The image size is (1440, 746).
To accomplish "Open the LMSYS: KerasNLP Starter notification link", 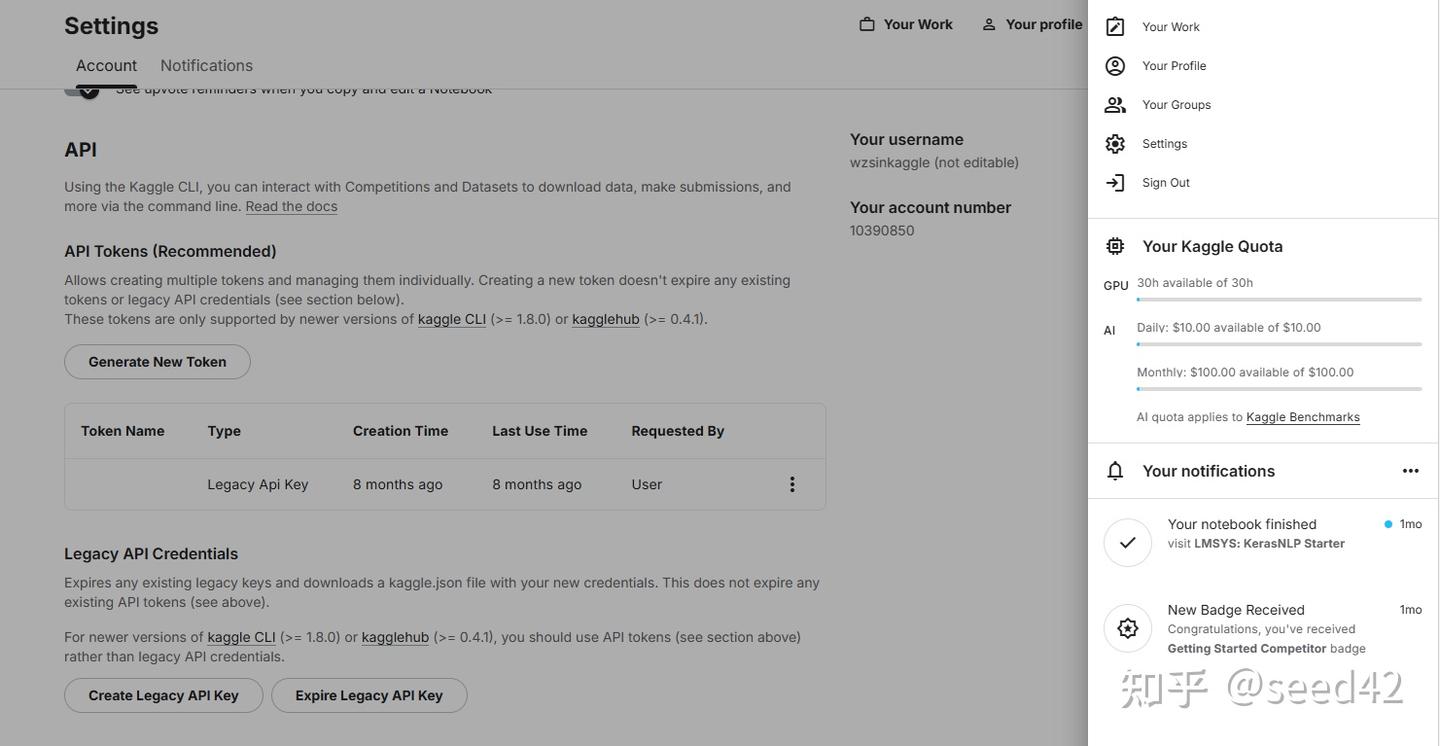I will [x=1269, y=544].
